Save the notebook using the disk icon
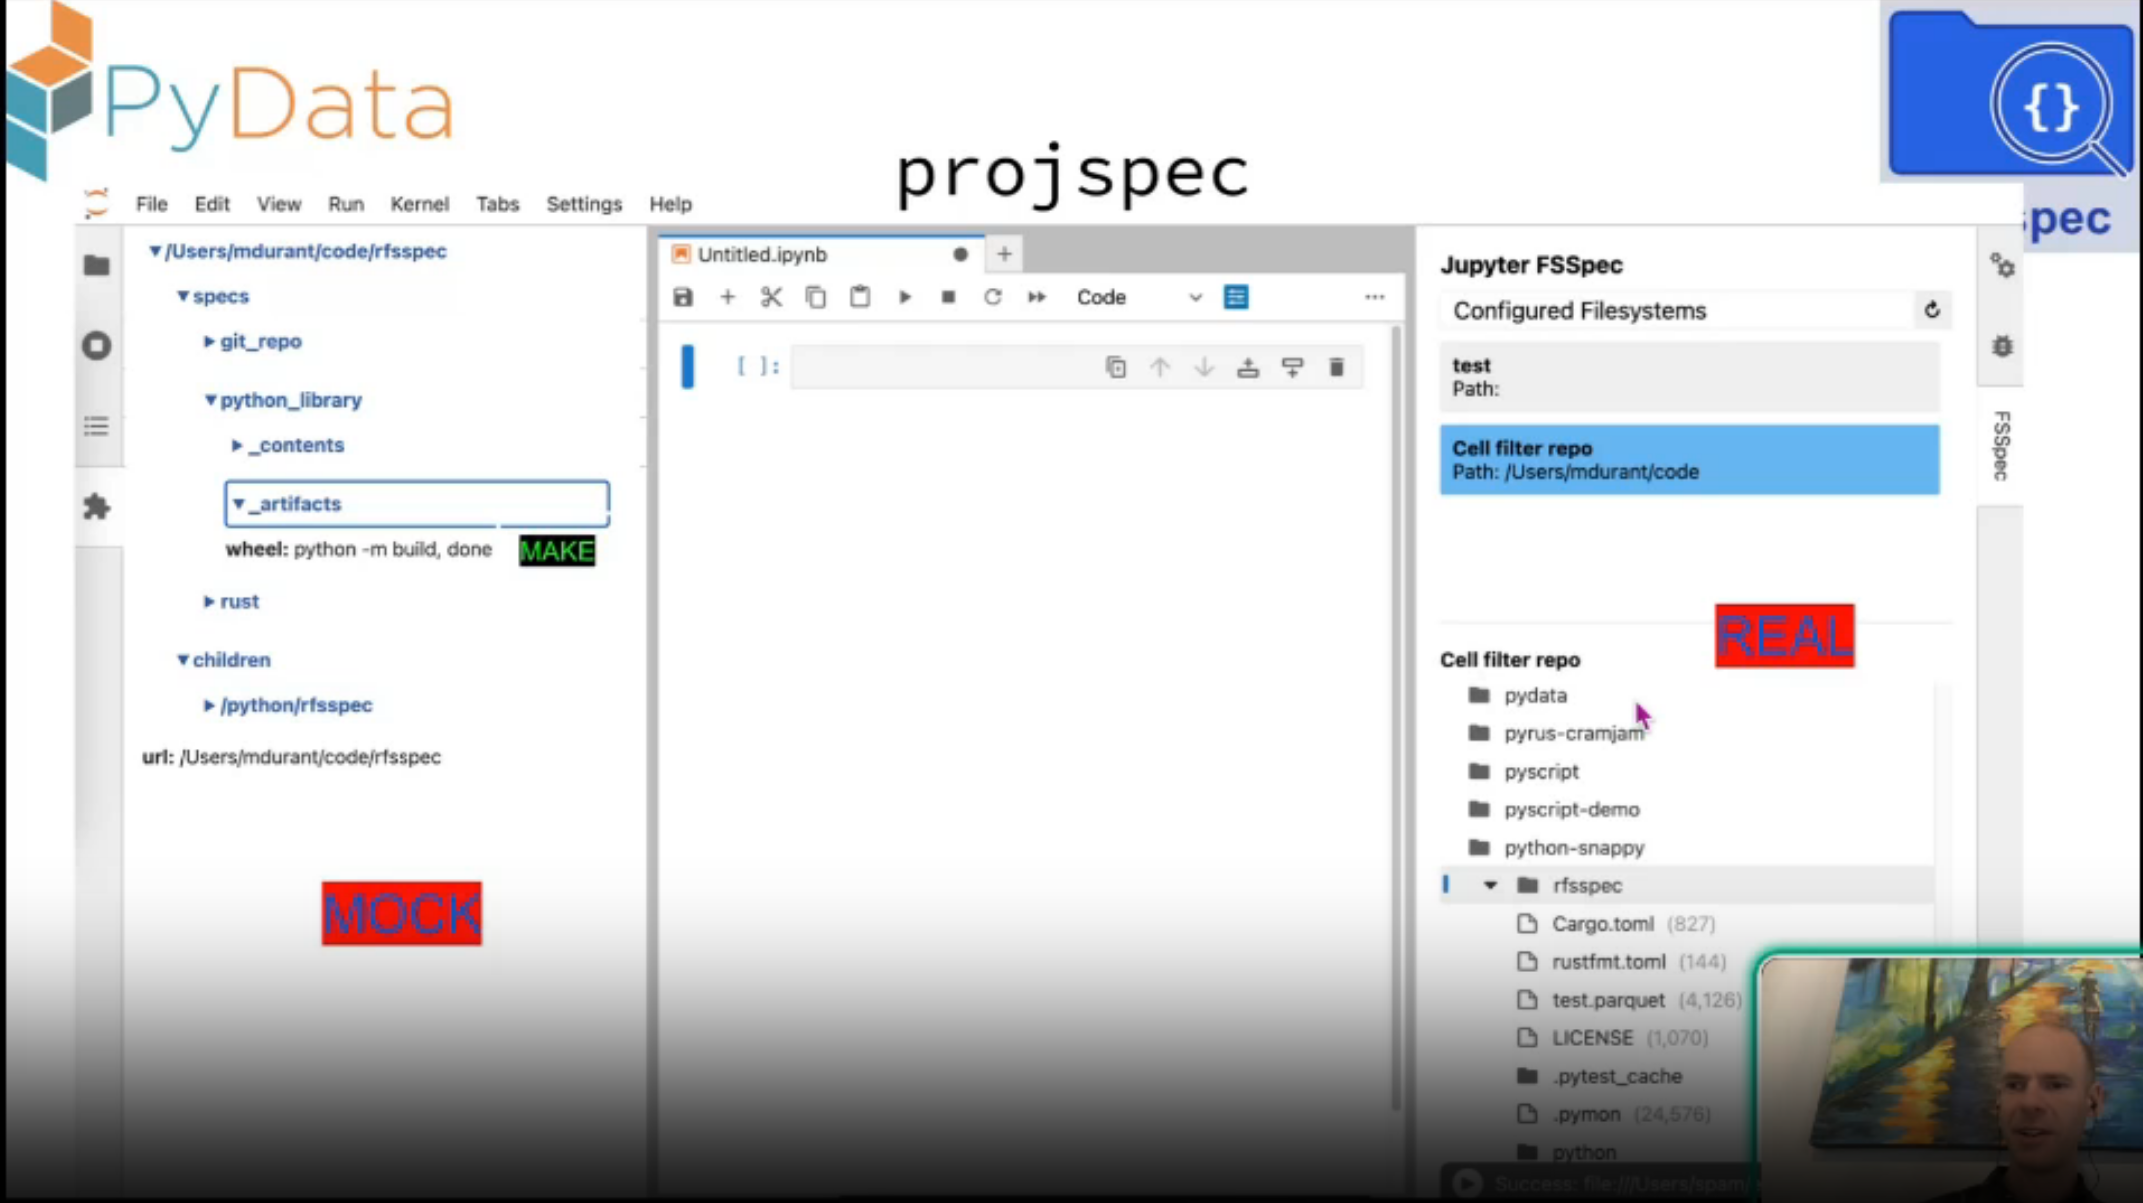This screenshot has width=2143, height=1203. click(x=683, y=297)
